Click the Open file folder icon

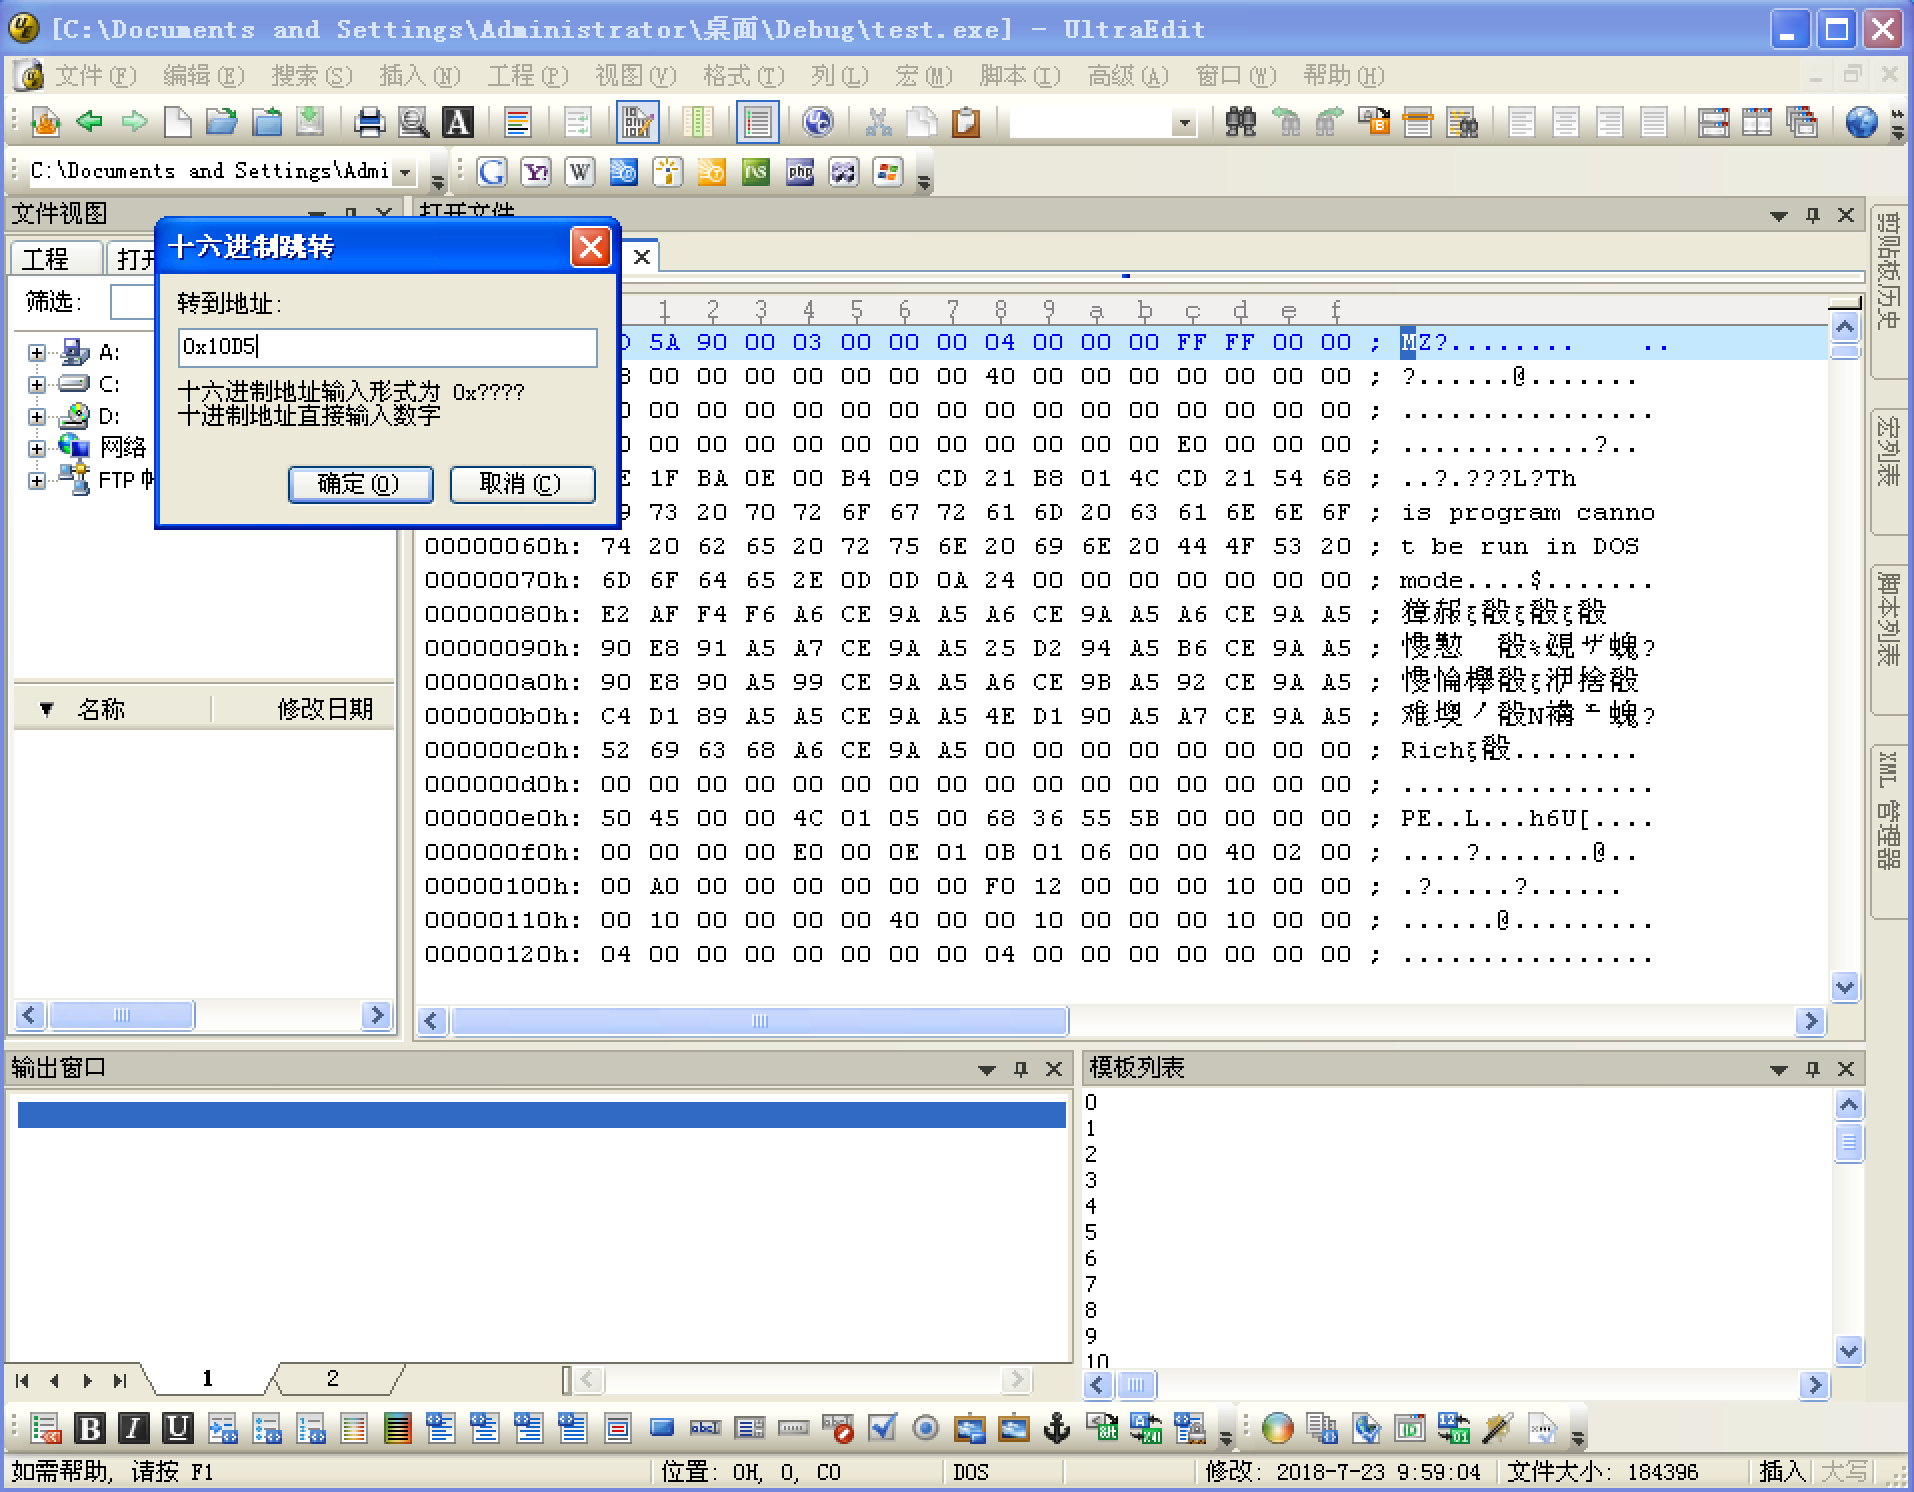[221, 122]
